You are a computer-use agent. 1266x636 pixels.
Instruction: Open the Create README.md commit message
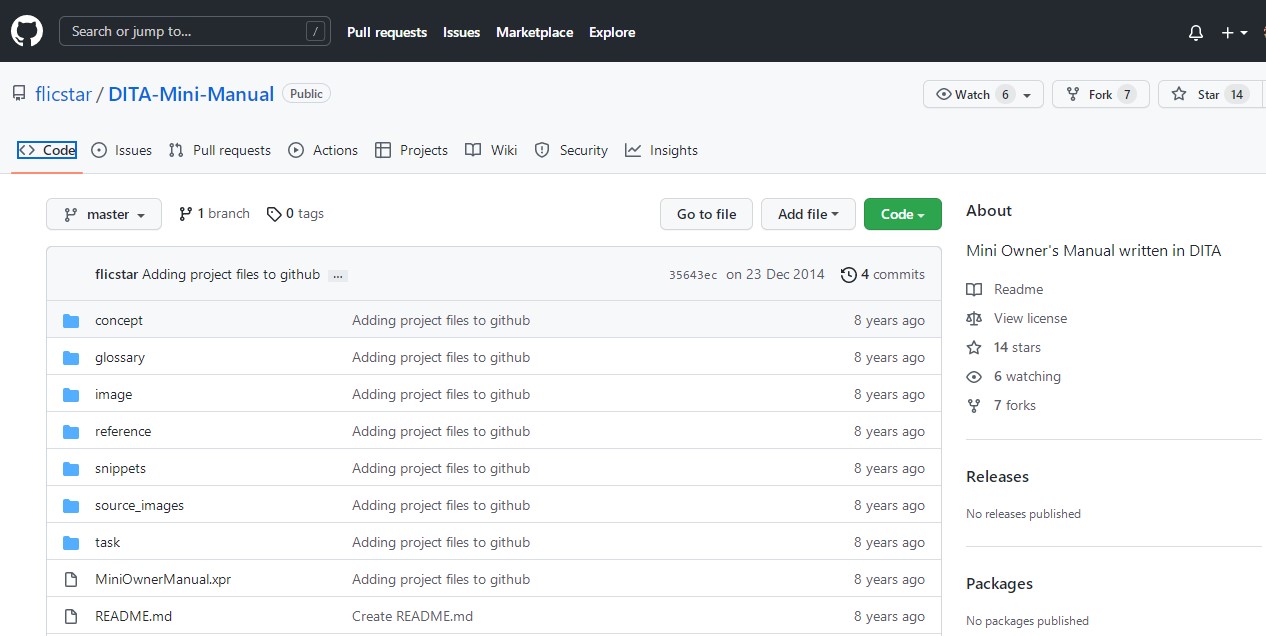pos(412,617)
